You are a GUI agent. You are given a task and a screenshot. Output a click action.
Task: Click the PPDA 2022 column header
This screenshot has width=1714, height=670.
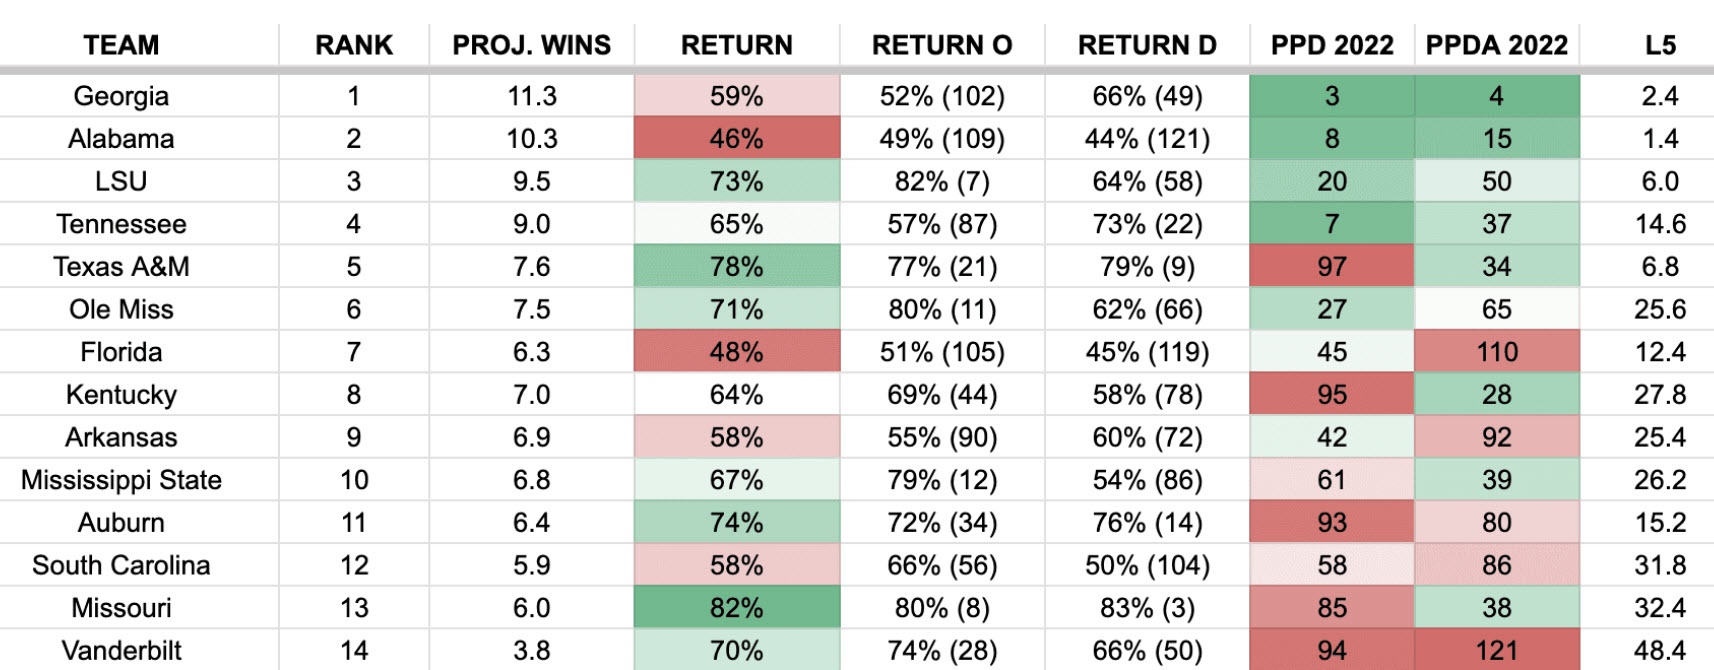pos(1496,45)
